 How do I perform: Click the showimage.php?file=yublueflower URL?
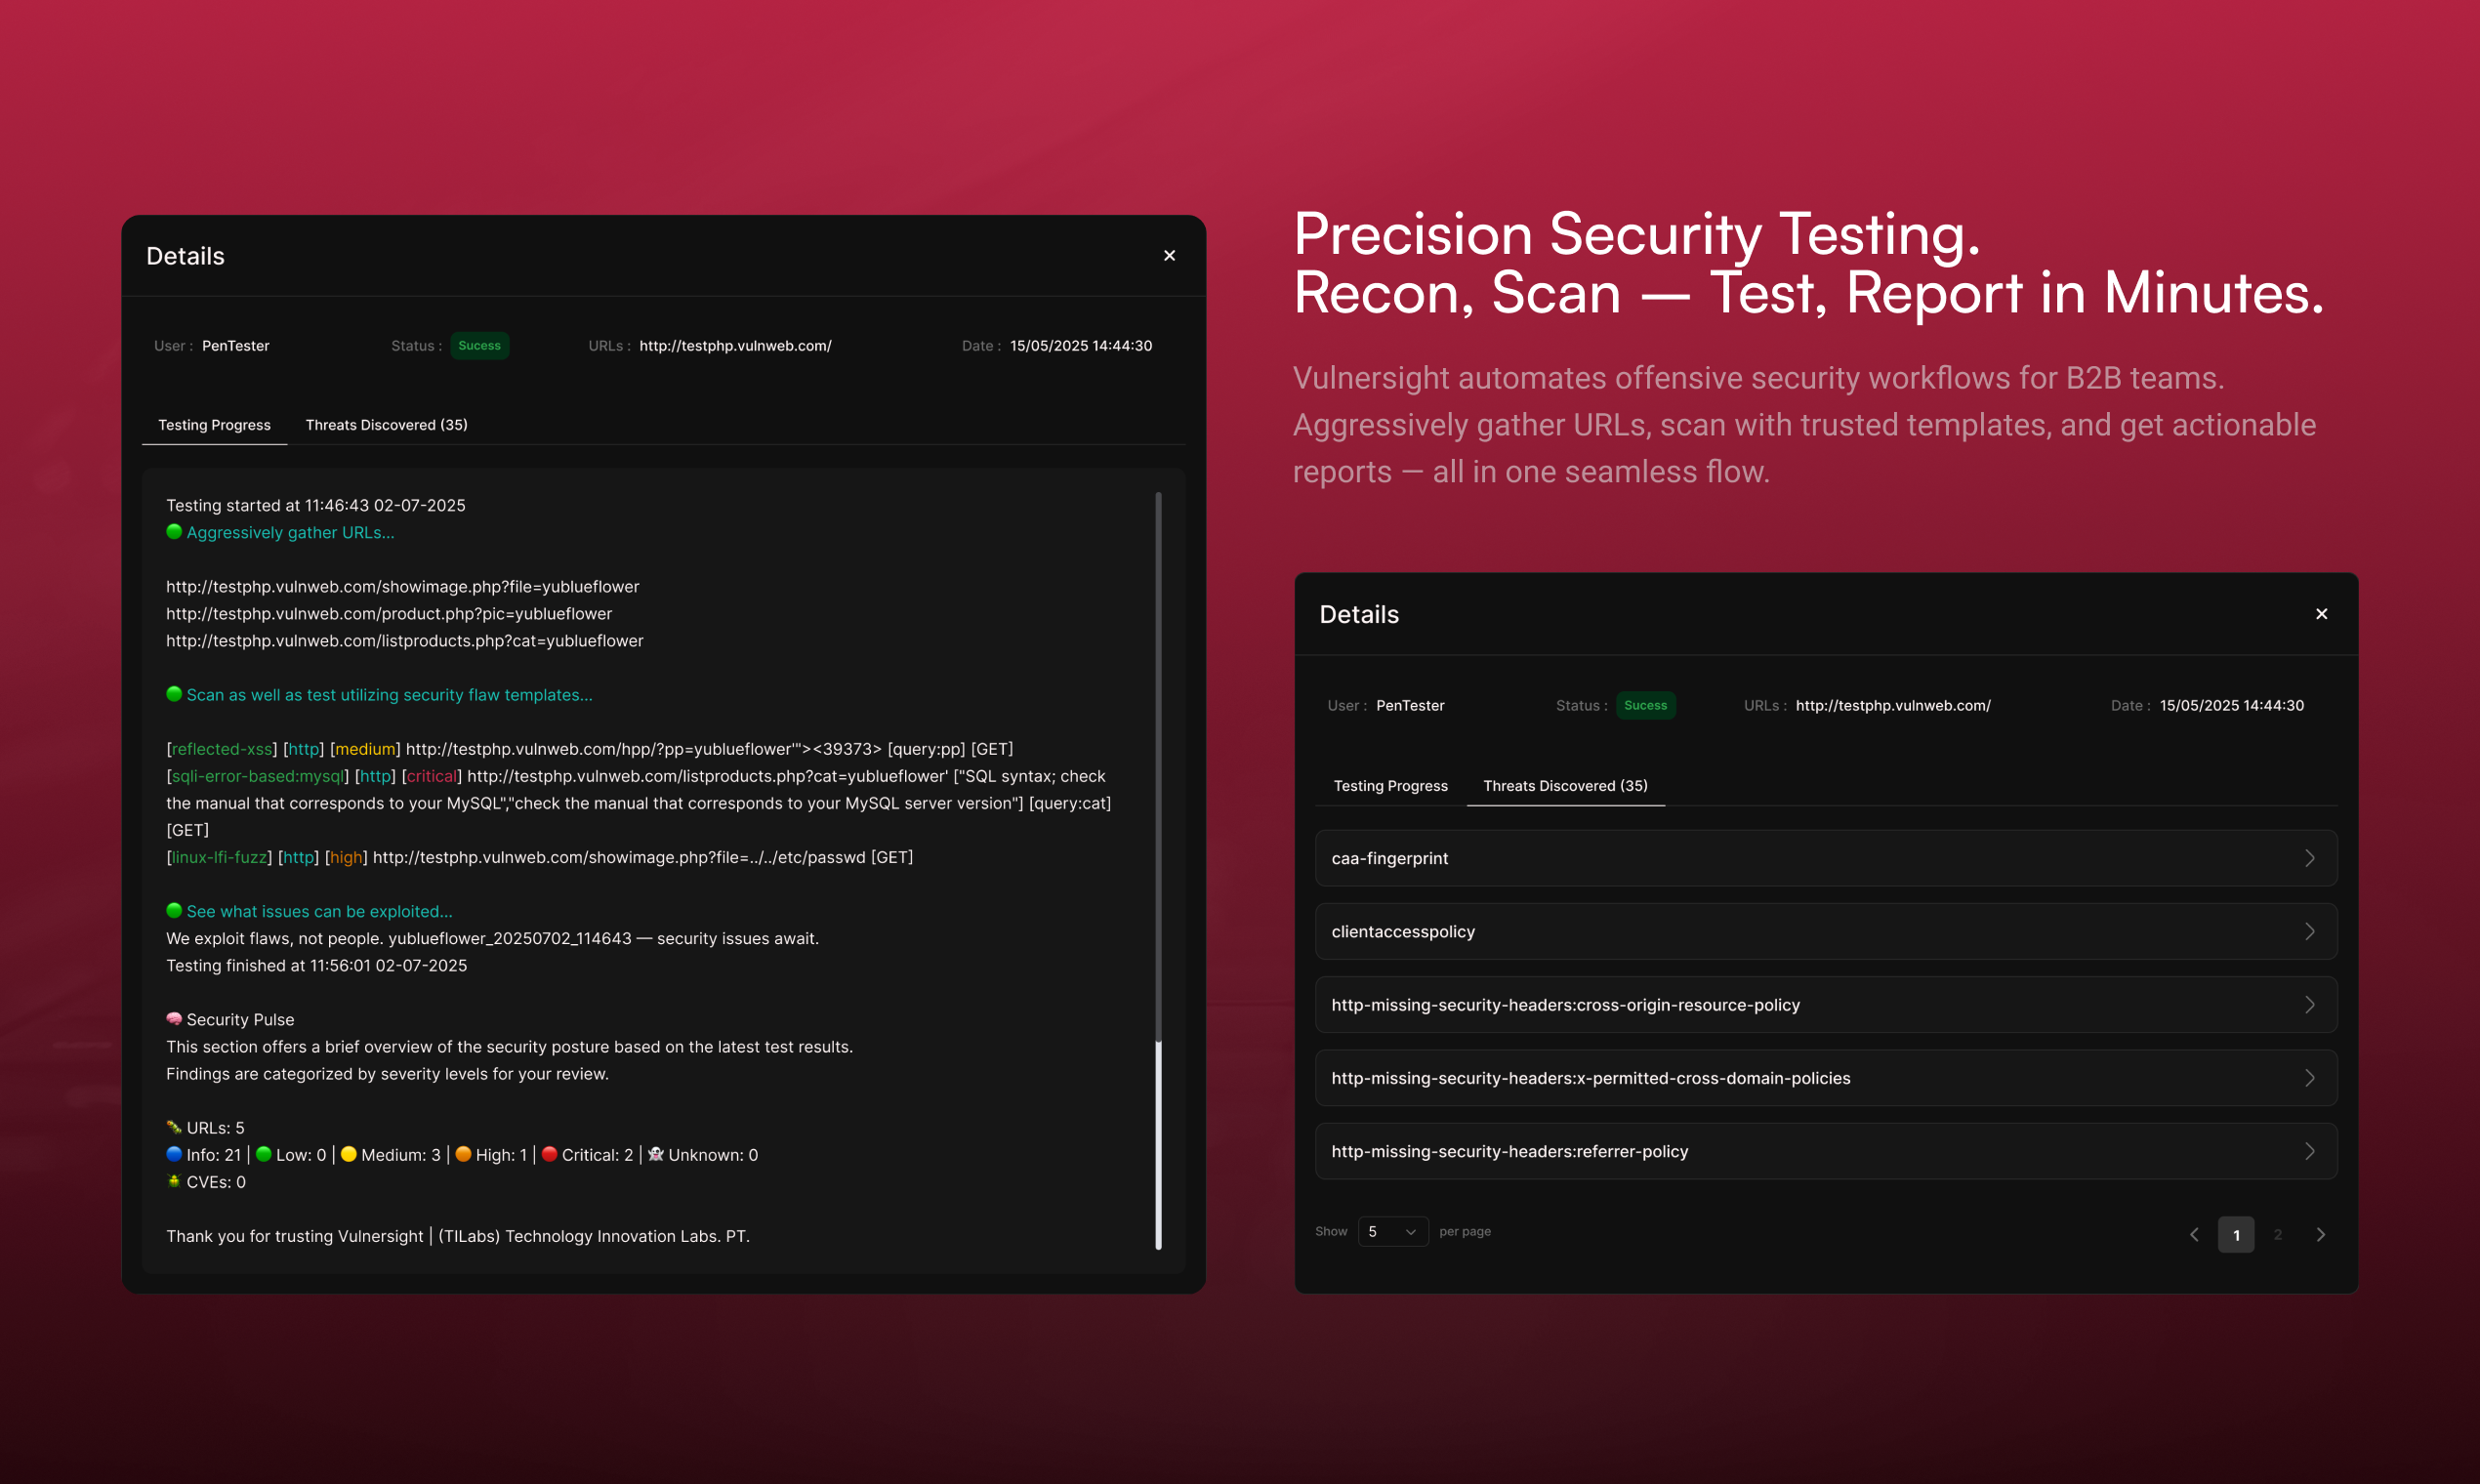402,587
